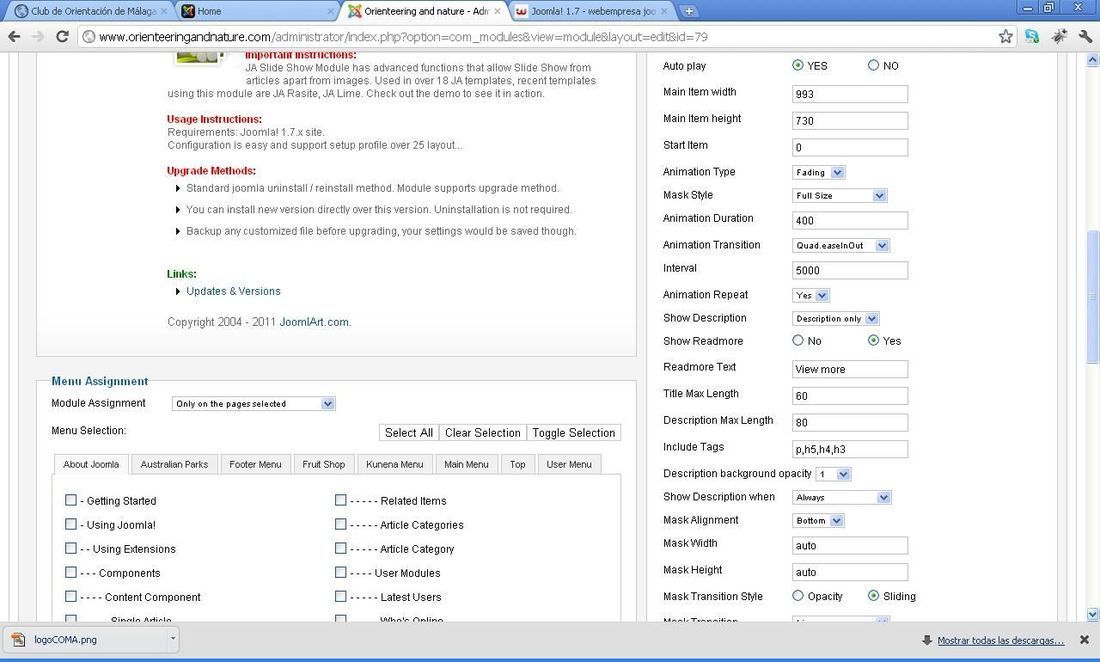Screen dimensions: 1100x662
Task: Bookmark this page with the star icon
Action: click(x=1005, y=36)
